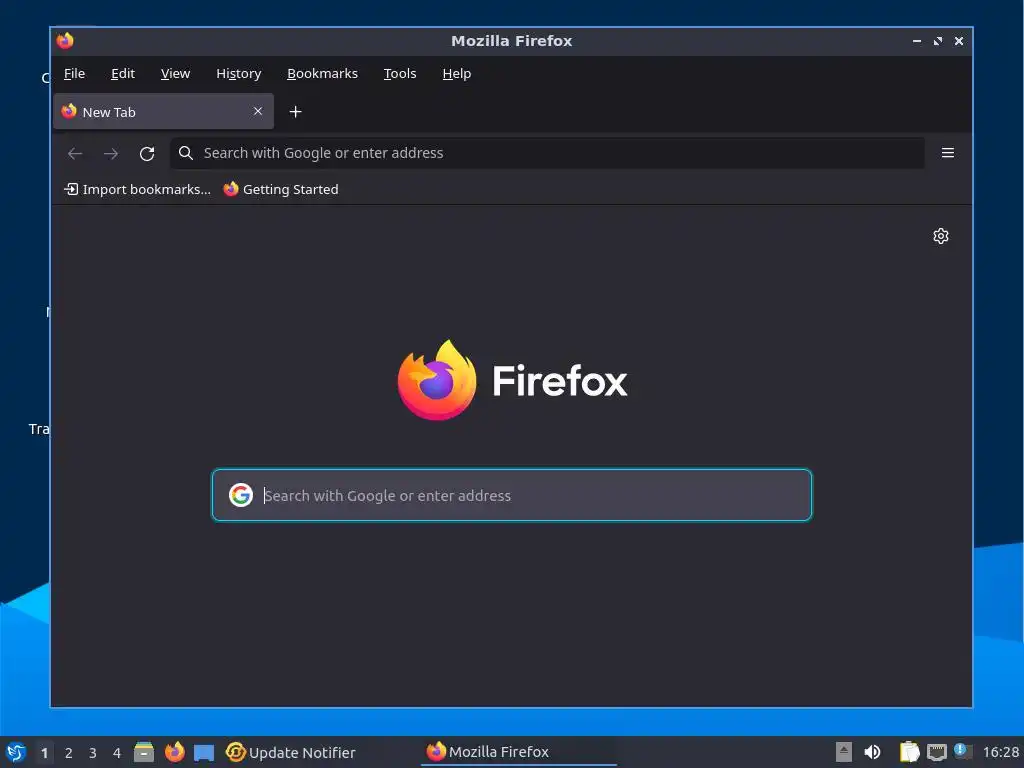Click the update notification tray icon
The height and width of the screenshot is (768, 1024).
pos(963,751)
